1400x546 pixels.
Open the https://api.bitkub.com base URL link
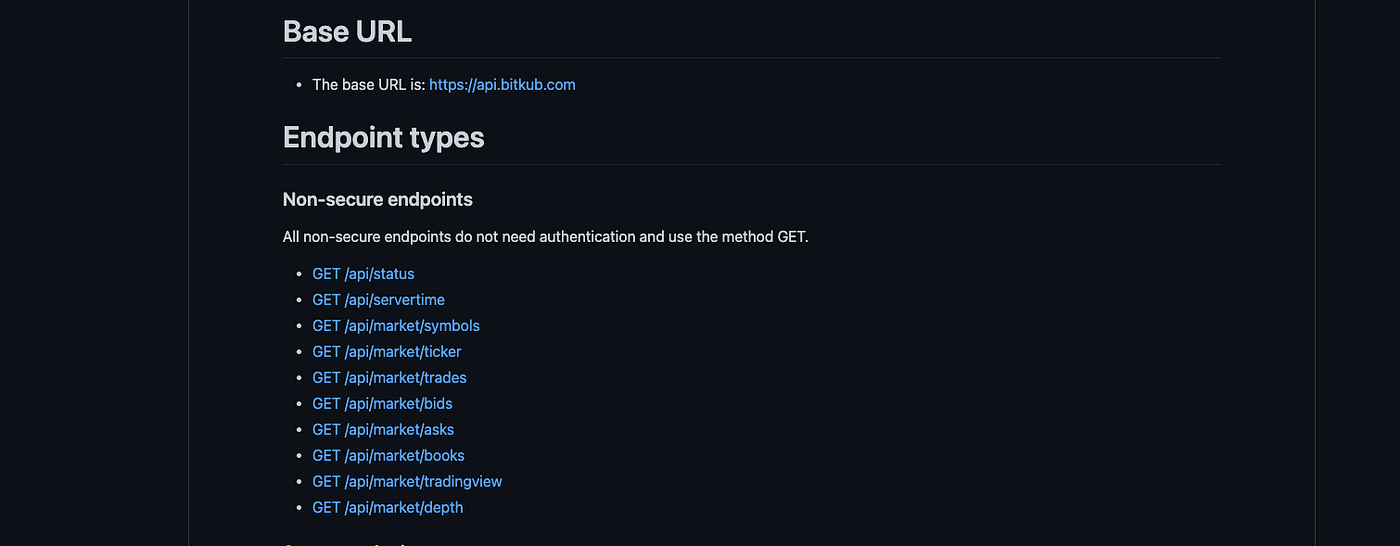(502, 85)
